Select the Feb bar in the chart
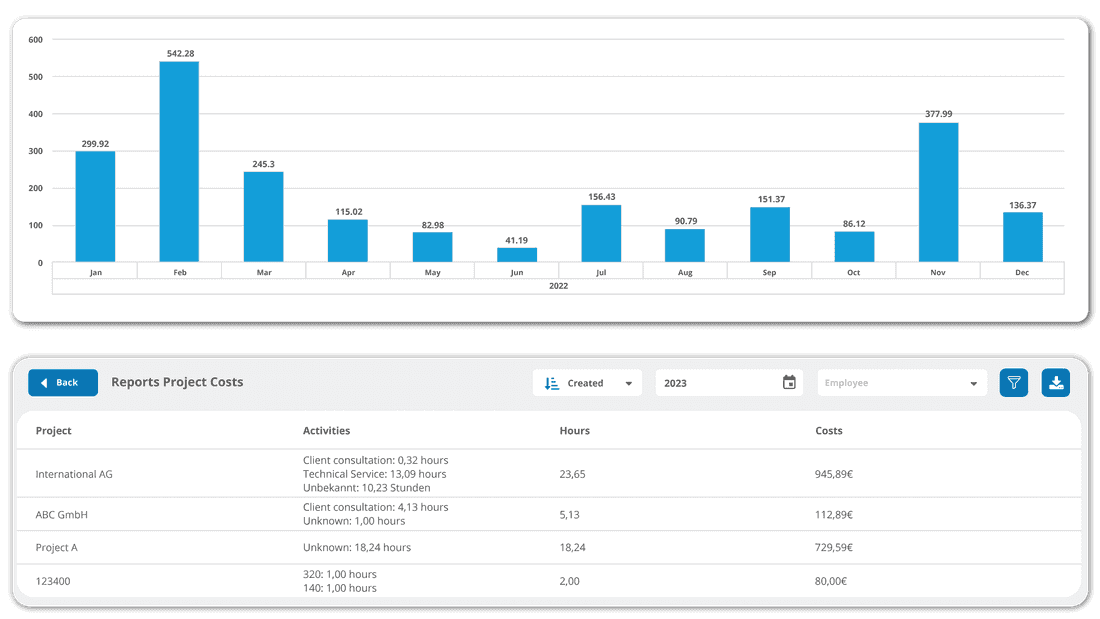Screen dimensions: 1100x619 click(179, 160)
